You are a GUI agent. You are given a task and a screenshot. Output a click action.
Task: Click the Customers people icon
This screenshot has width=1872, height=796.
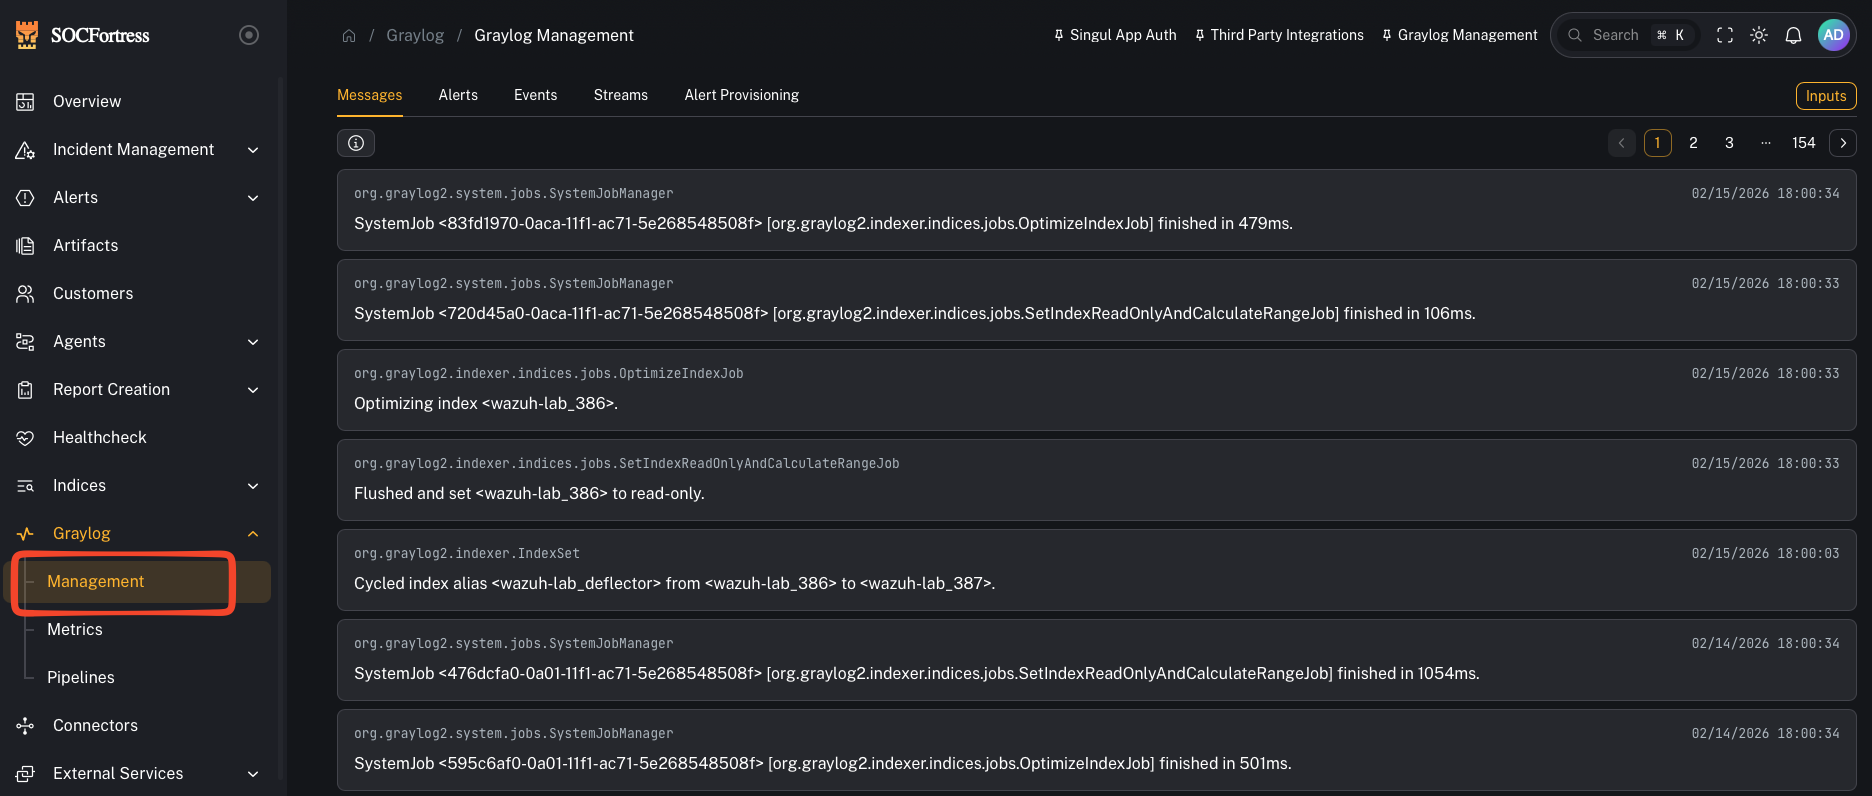click(25, 293)
